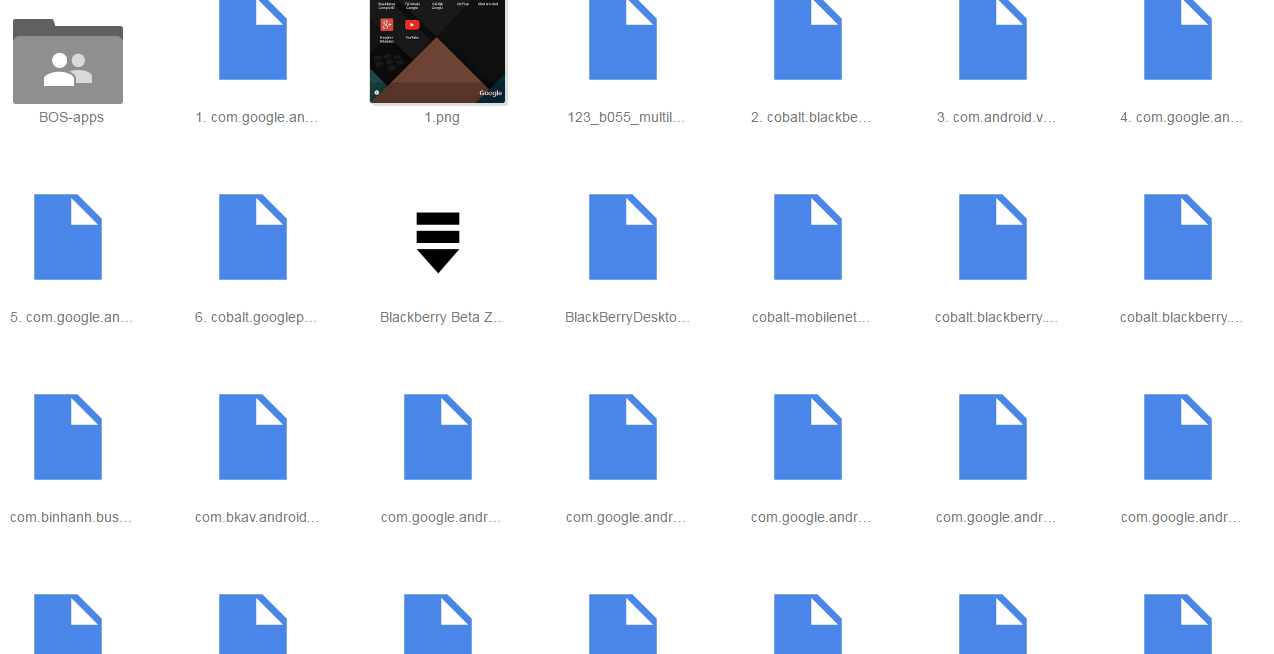Click the "123_b055_multil…" file name
The width and height of the screenshot is (1274, 654).
[x=627, y=117]
